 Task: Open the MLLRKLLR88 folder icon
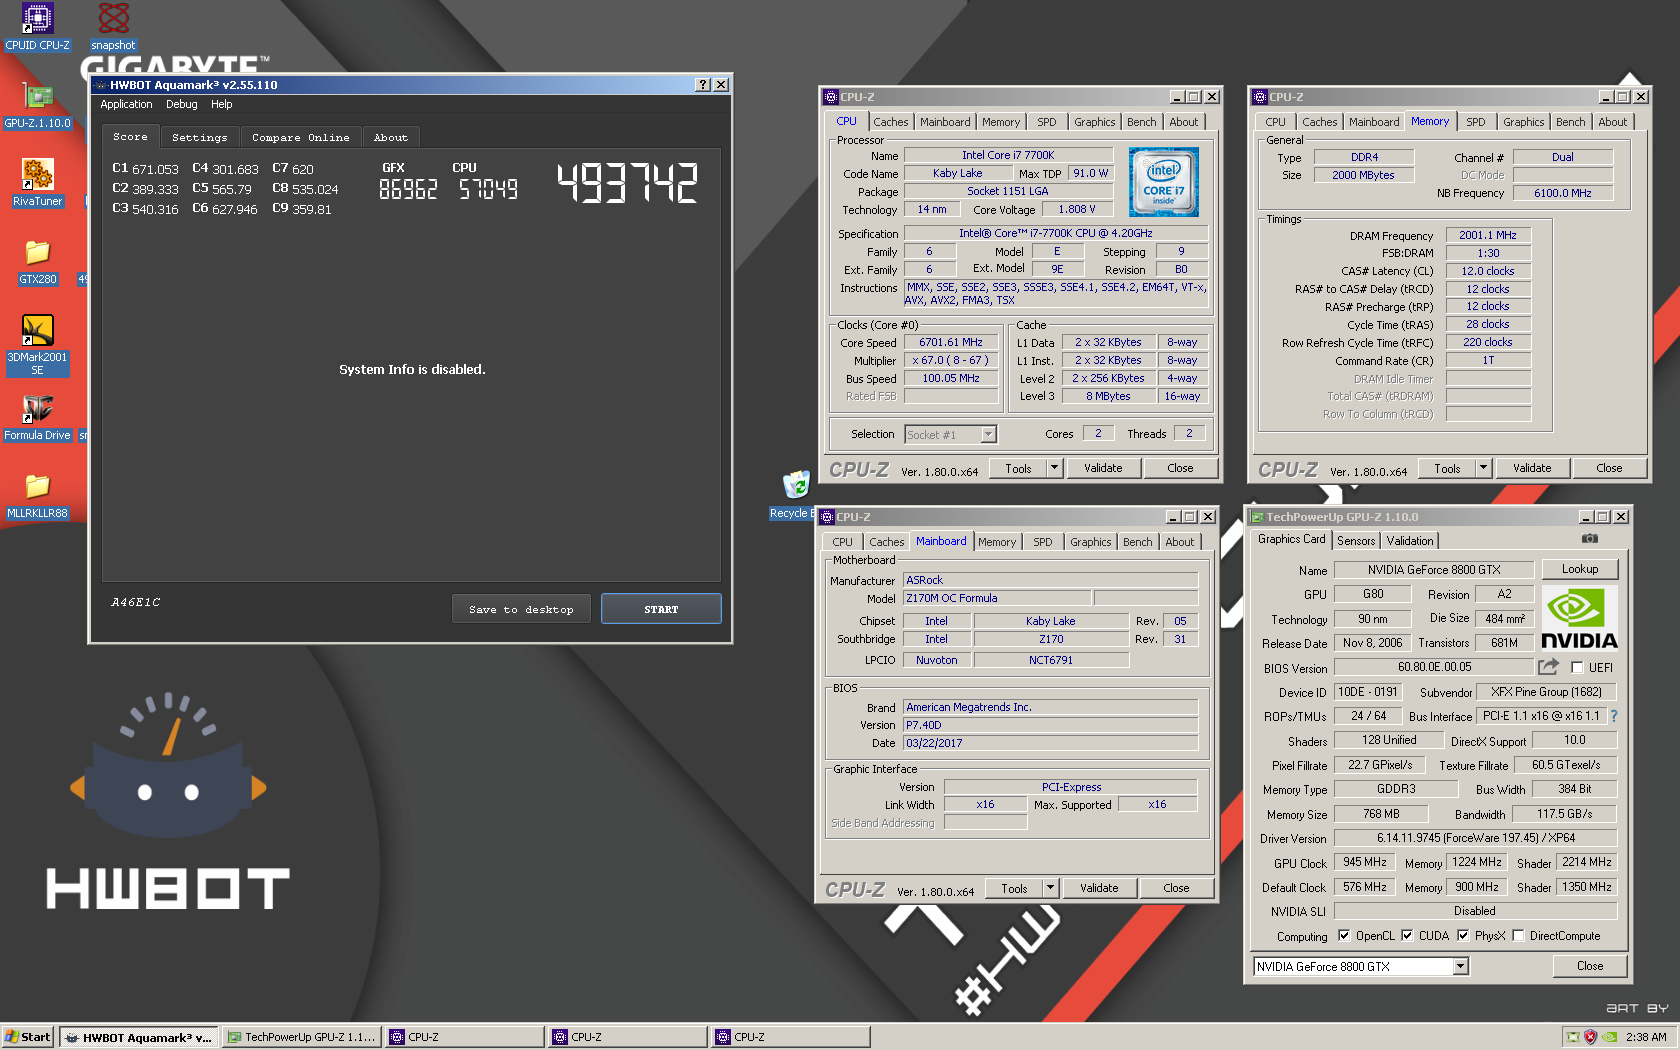37,496
